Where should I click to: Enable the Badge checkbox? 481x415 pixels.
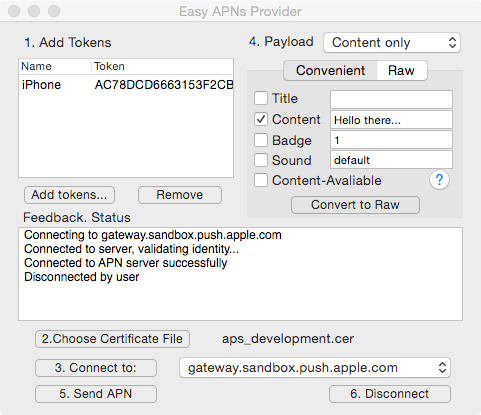(x=261, y=140)
